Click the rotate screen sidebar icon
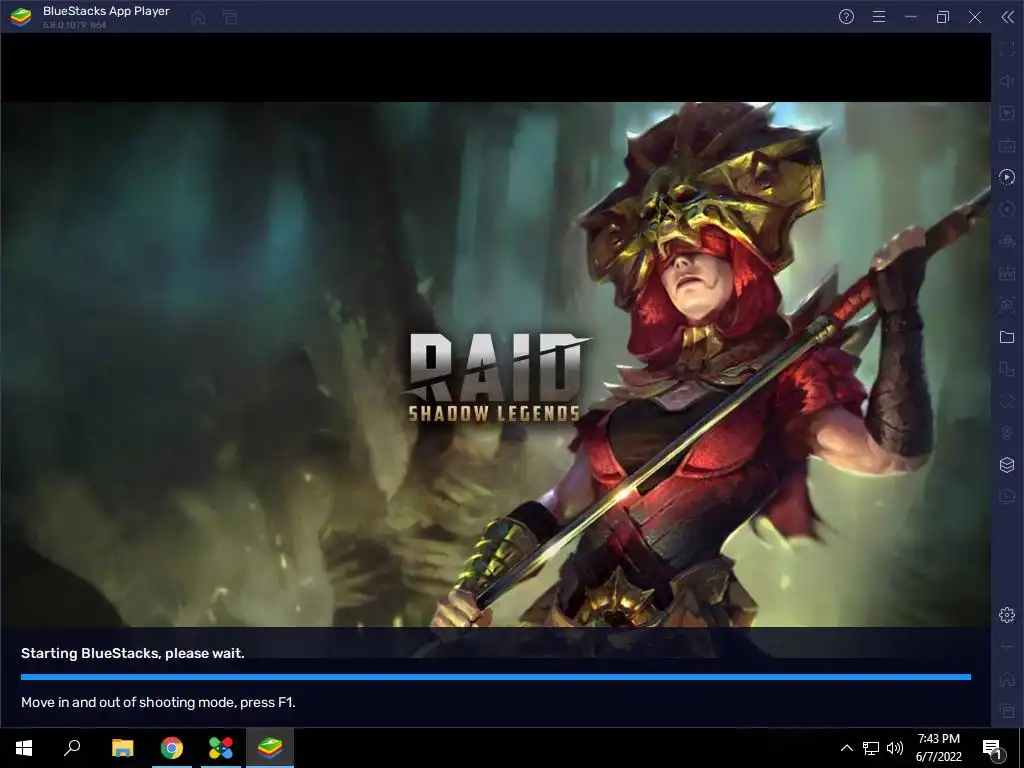The image size is (1024, 768). pyautogui.click(x=1007, y=369)
